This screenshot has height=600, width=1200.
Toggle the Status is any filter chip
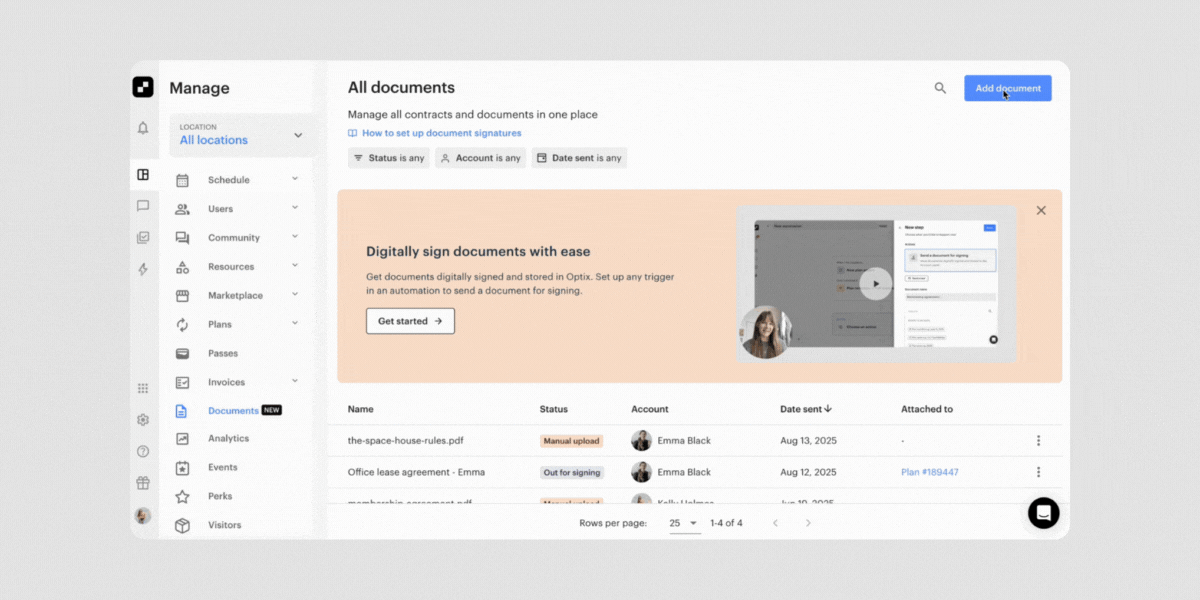pyautogui.click(x=389, y=157)
